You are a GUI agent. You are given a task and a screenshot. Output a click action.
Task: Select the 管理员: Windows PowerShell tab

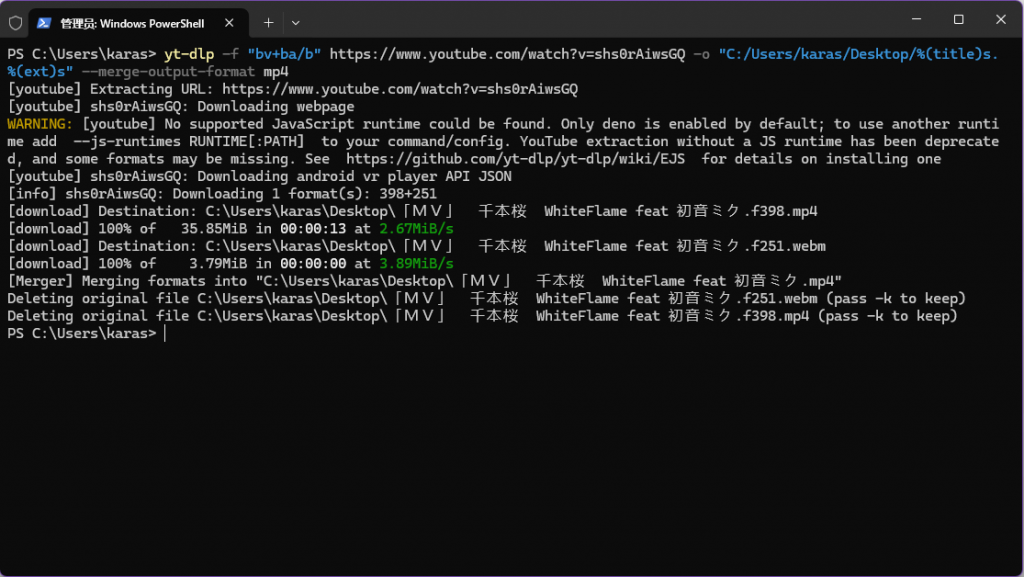[130, 22]
